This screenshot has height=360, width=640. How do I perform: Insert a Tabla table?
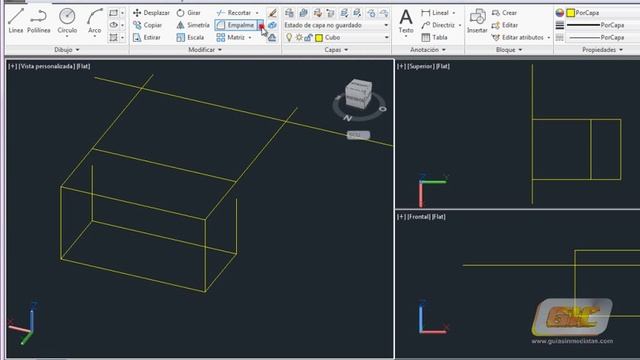pyautogui.click(x=434, y=38)
